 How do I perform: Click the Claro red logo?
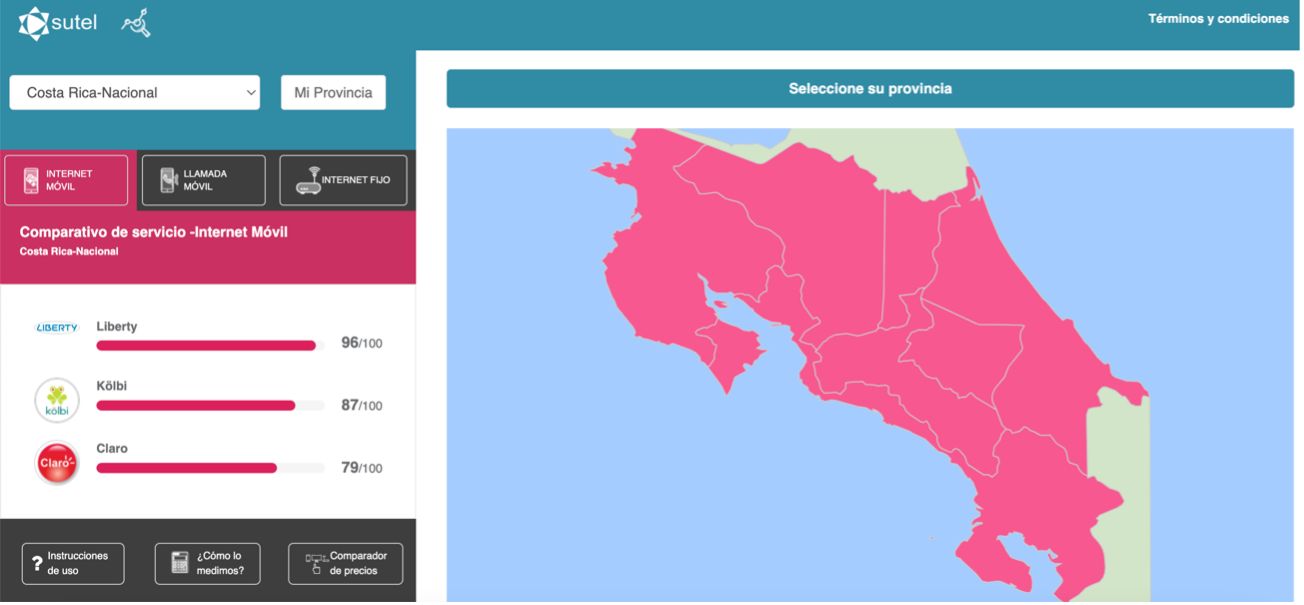tap(57, 463)
